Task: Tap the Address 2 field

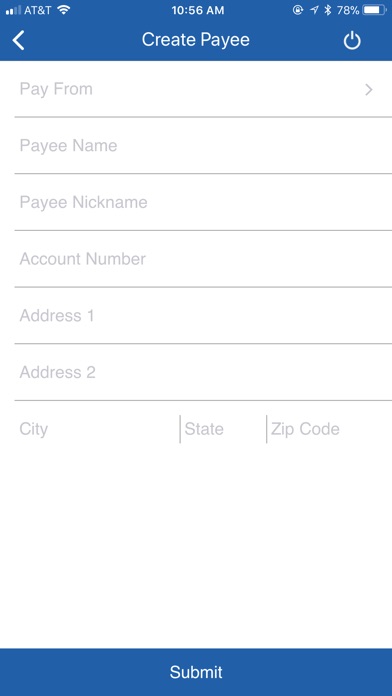Action: pos(203,372)
